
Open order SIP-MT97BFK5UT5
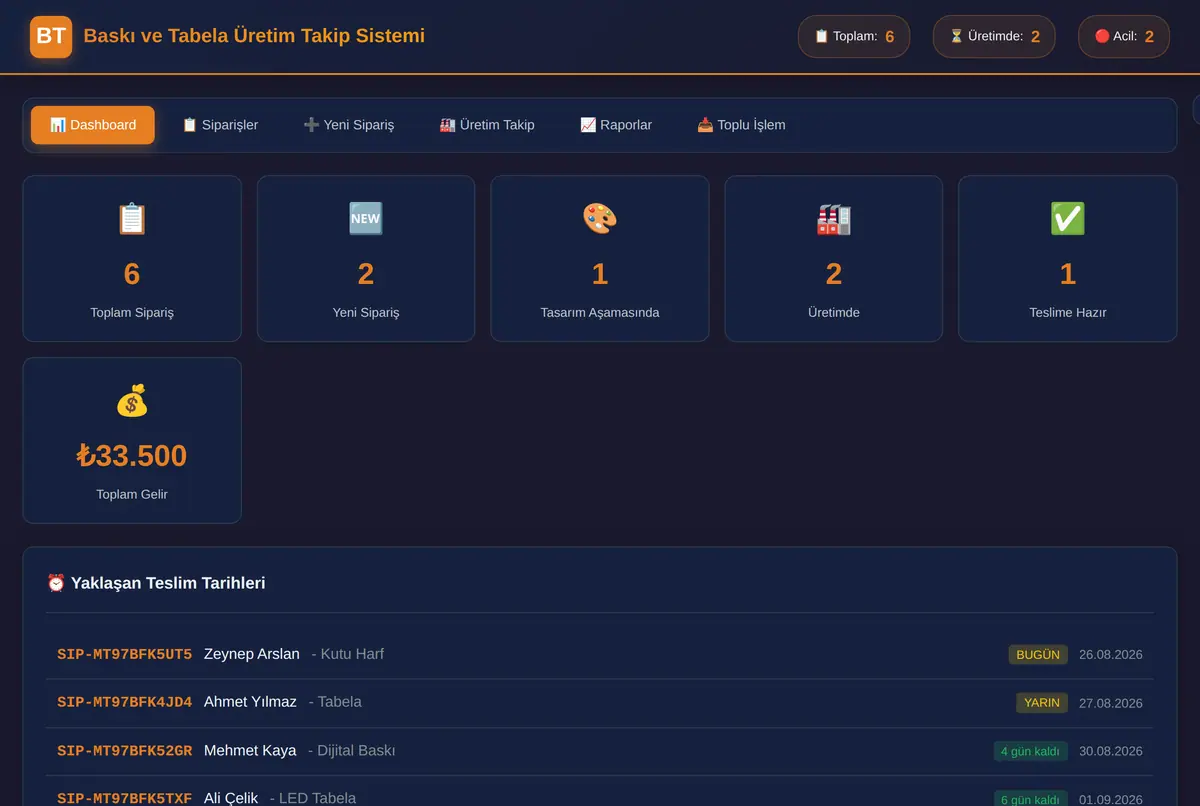tap(125, 654)
